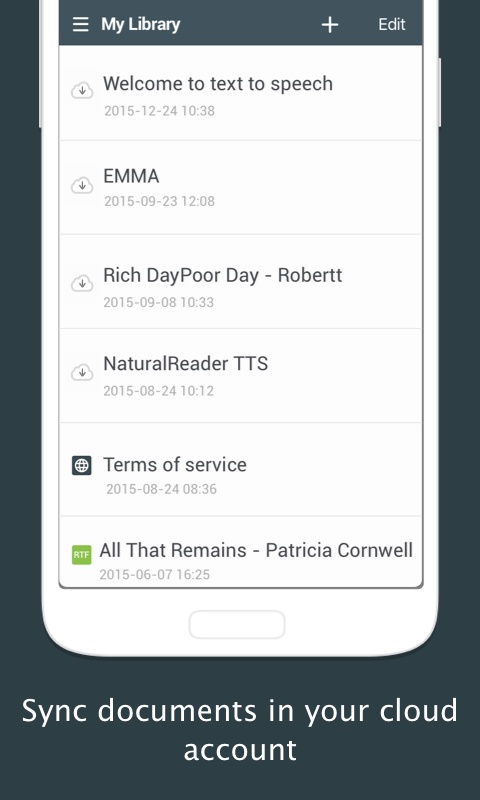The image size is (480, 800).
Task: Open the hamburger menu in My Library
Action: click(81, 24)
